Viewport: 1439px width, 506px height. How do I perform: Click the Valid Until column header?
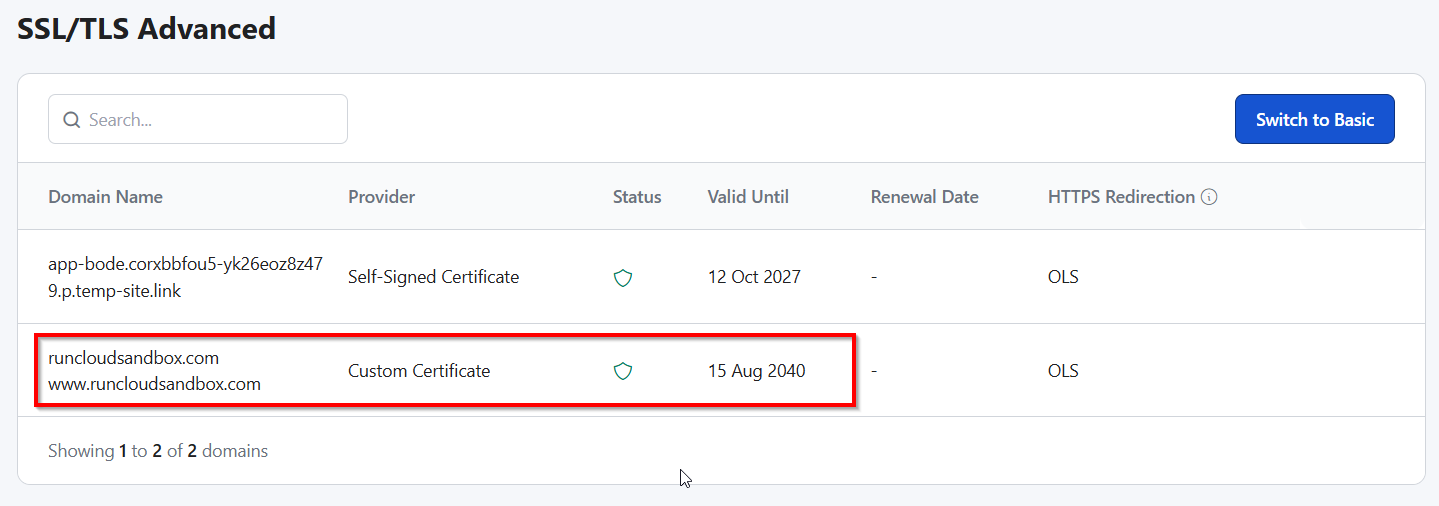coord(748,197)
